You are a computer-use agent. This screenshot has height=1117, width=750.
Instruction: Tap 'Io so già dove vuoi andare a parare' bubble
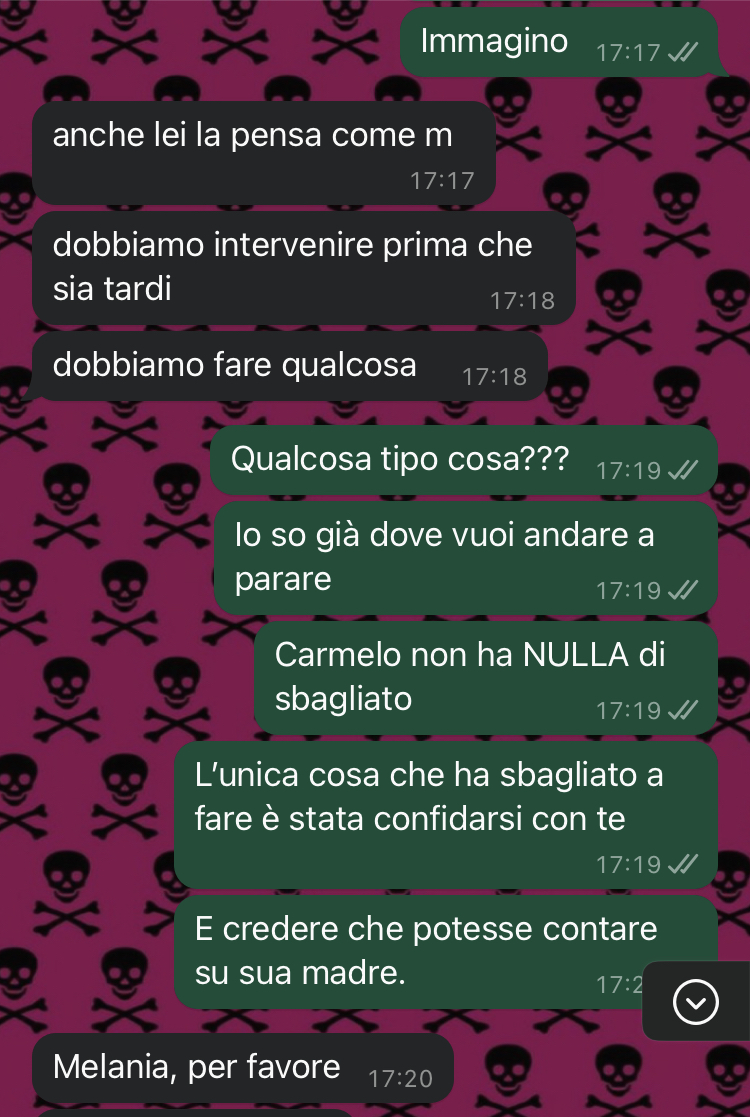[x=466, y=558]
